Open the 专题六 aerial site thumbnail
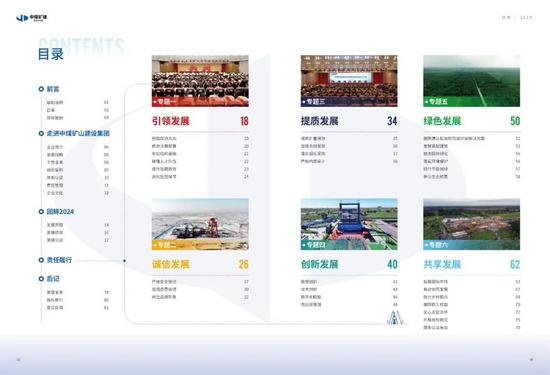 point(471,224)
